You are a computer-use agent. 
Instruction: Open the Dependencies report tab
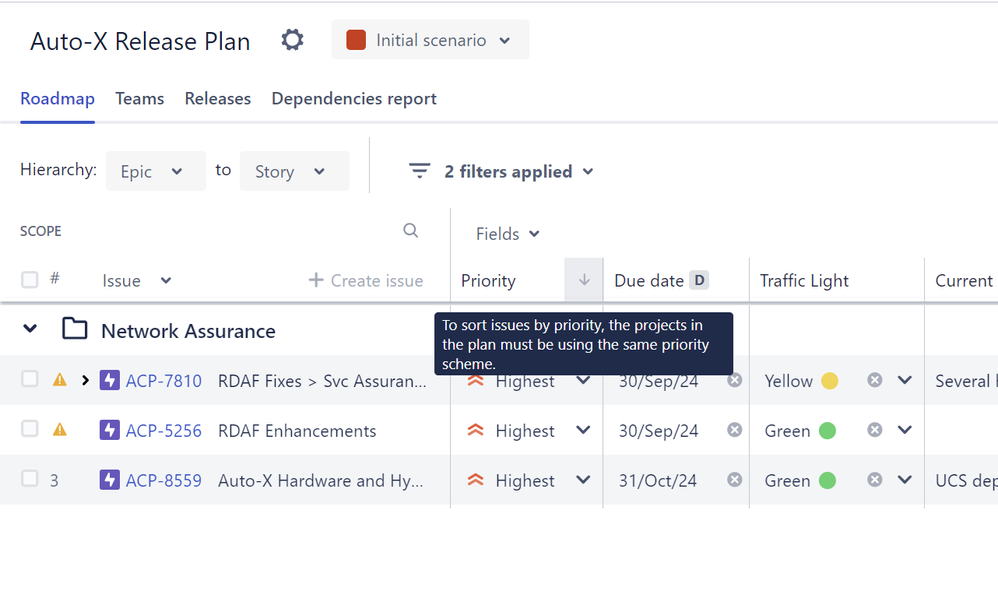[x=354, y=99]
